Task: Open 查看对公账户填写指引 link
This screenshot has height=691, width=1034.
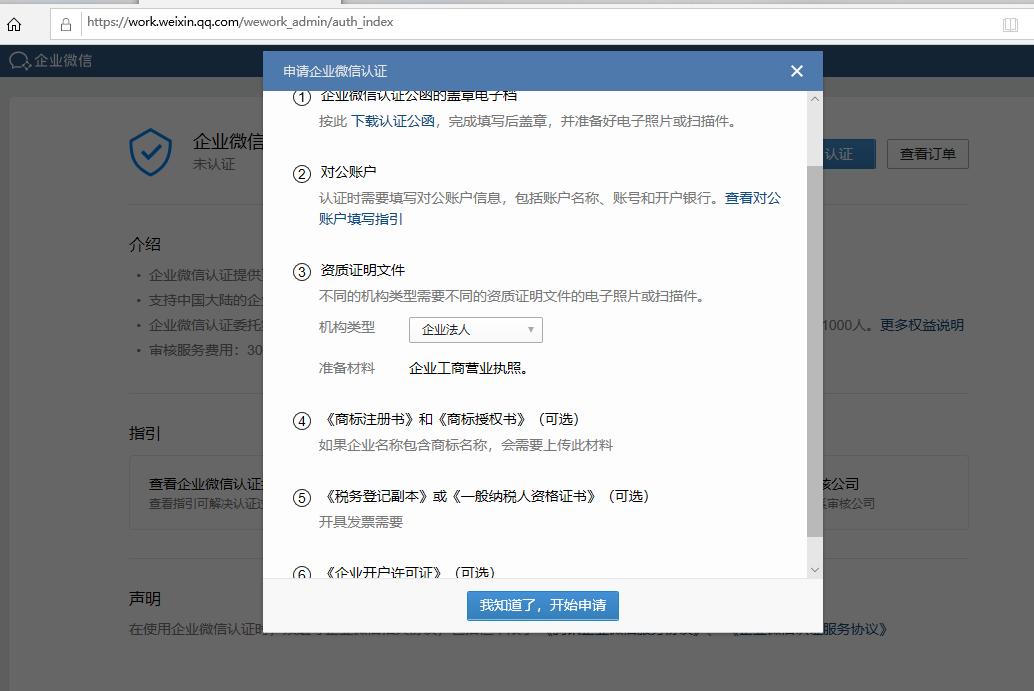Action: pyautogui.click(x=549, y=208)
